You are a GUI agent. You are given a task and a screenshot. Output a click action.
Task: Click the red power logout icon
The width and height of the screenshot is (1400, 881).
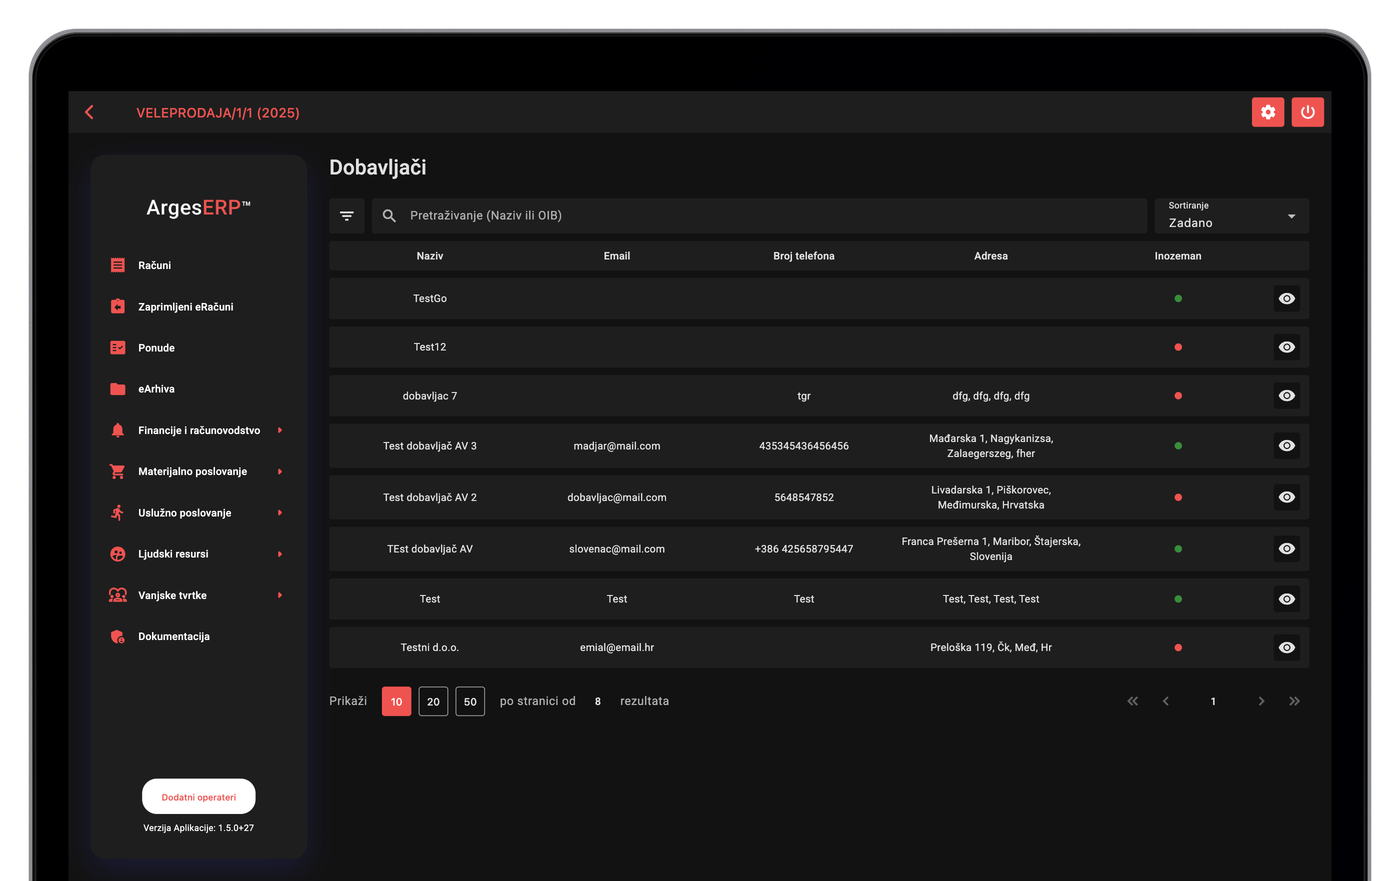[1307, 112]
